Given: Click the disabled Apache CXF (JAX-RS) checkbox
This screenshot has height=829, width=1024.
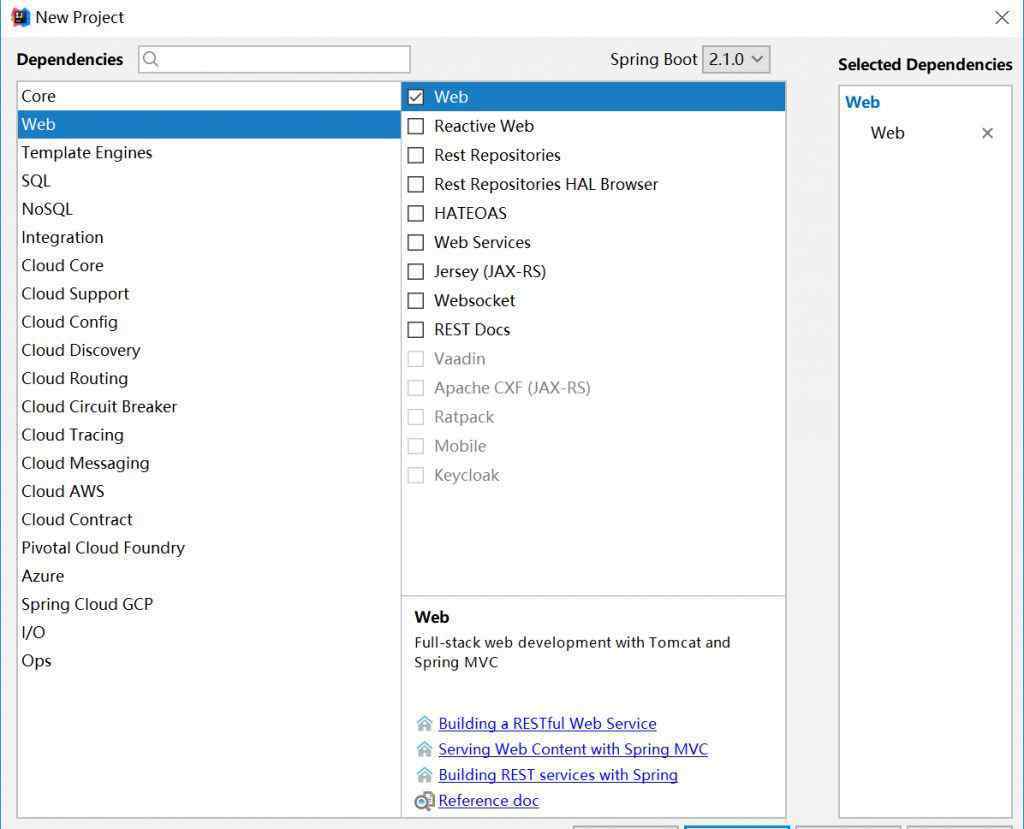Looking at the screenshot, I should (x=415, y=388).
